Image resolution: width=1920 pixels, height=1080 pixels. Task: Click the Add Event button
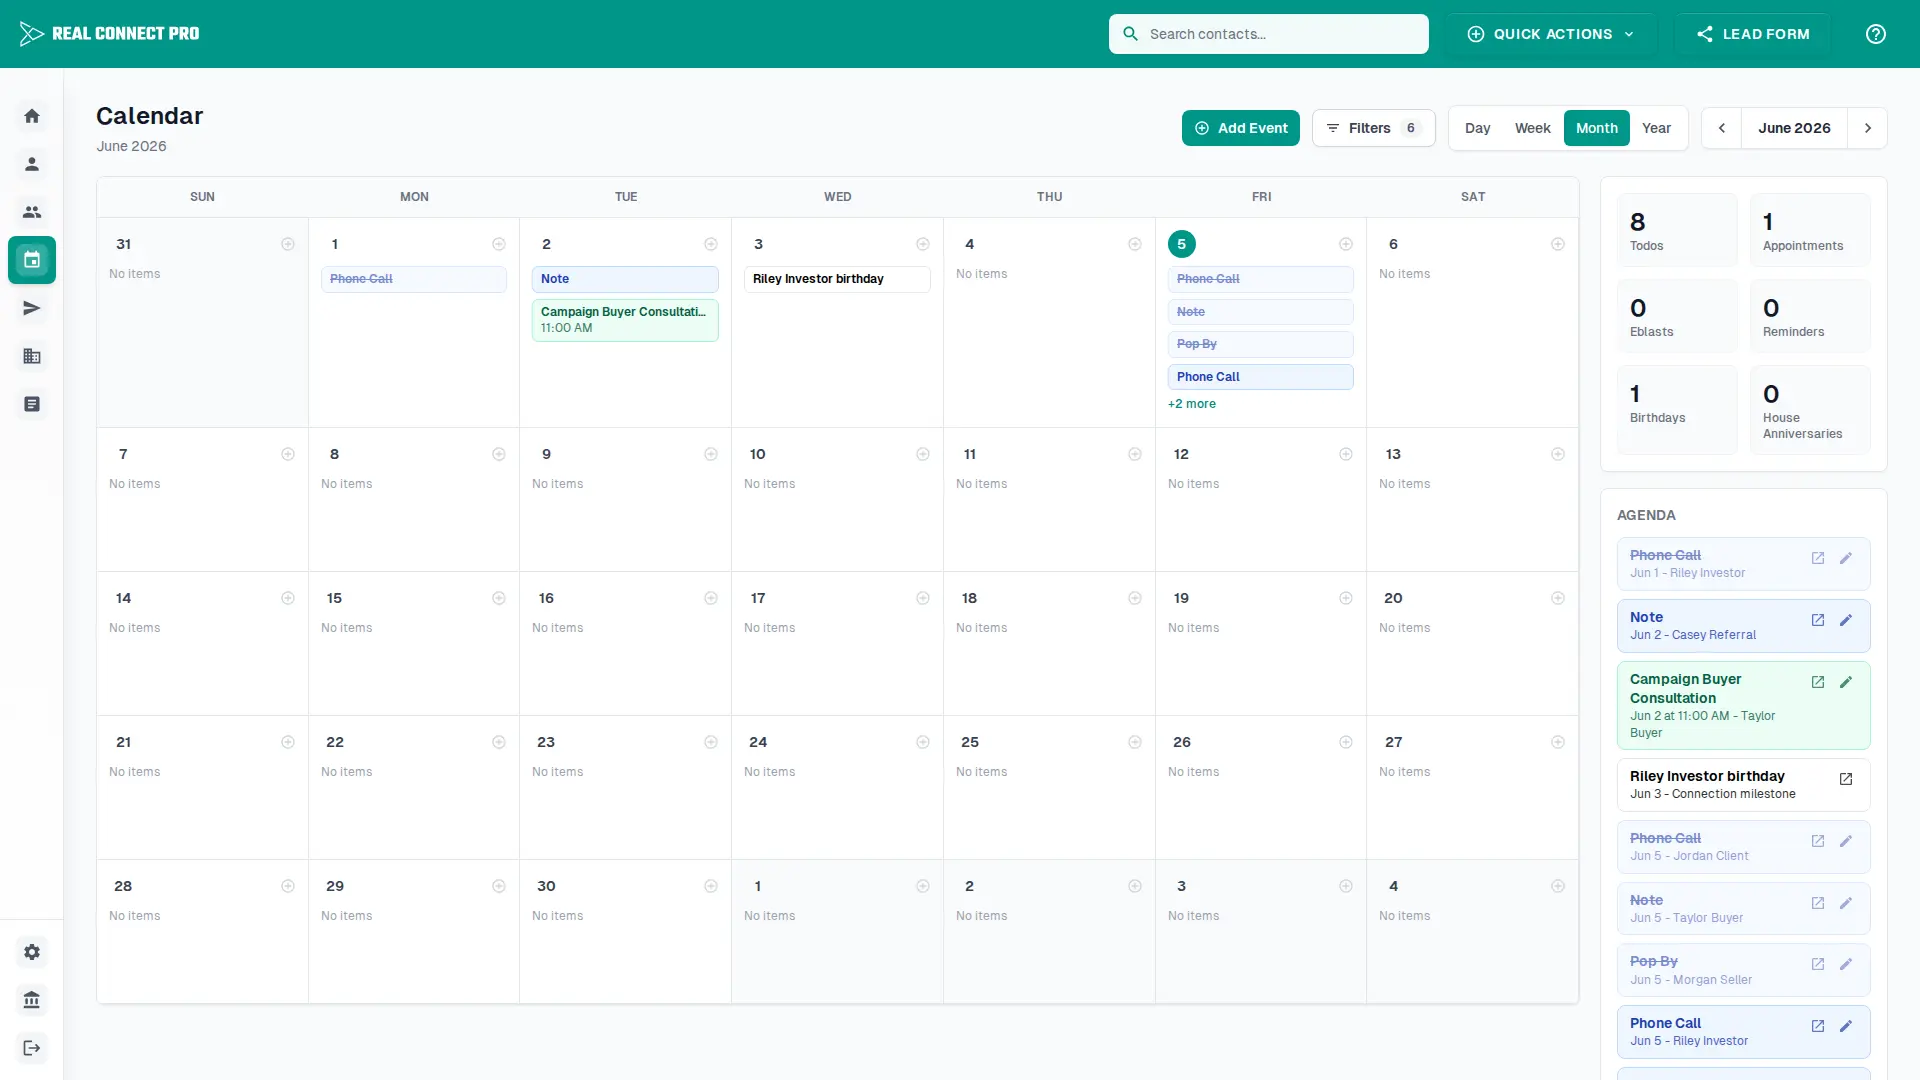(x=1241, y=128)
